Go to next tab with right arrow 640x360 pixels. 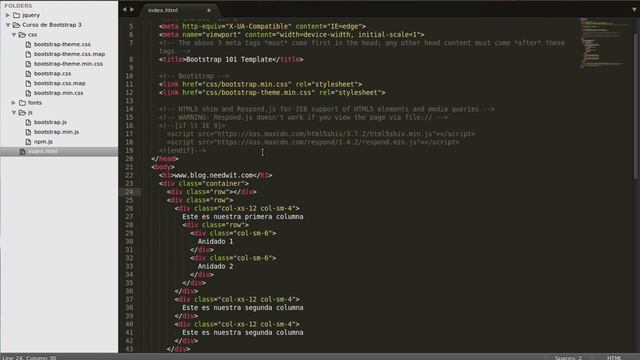click(132, 9)
